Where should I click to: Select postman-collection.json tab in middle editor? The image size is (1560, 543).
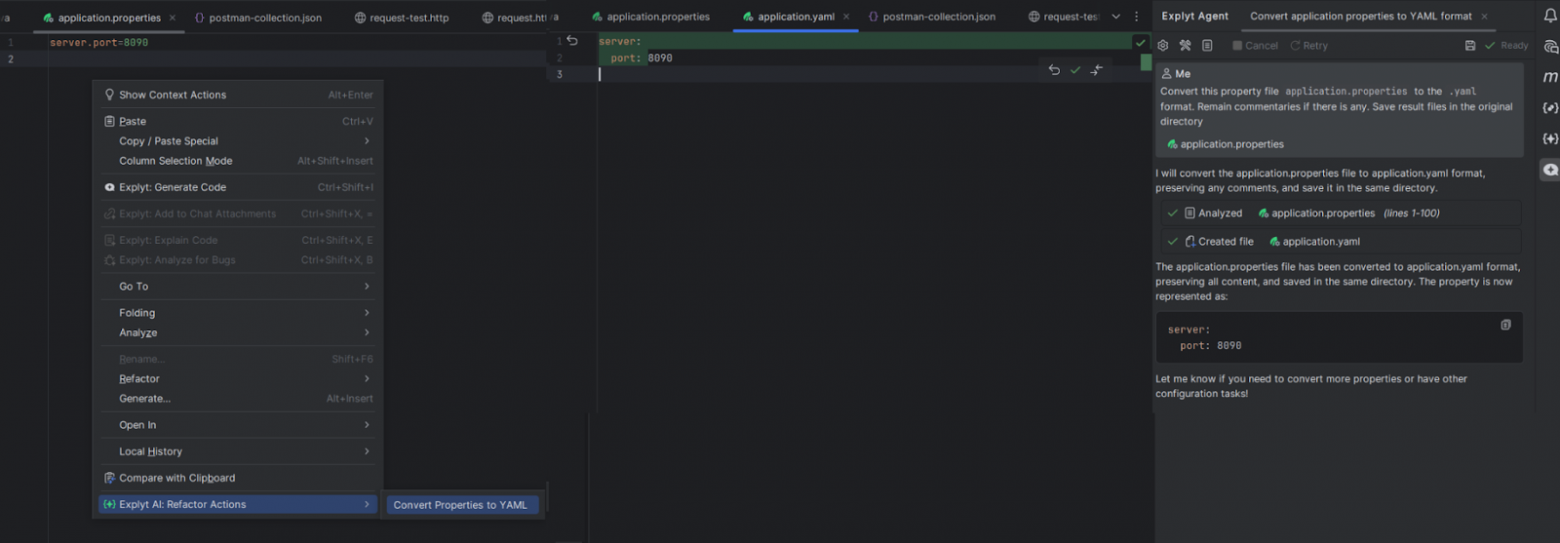[x=931, y=17]
